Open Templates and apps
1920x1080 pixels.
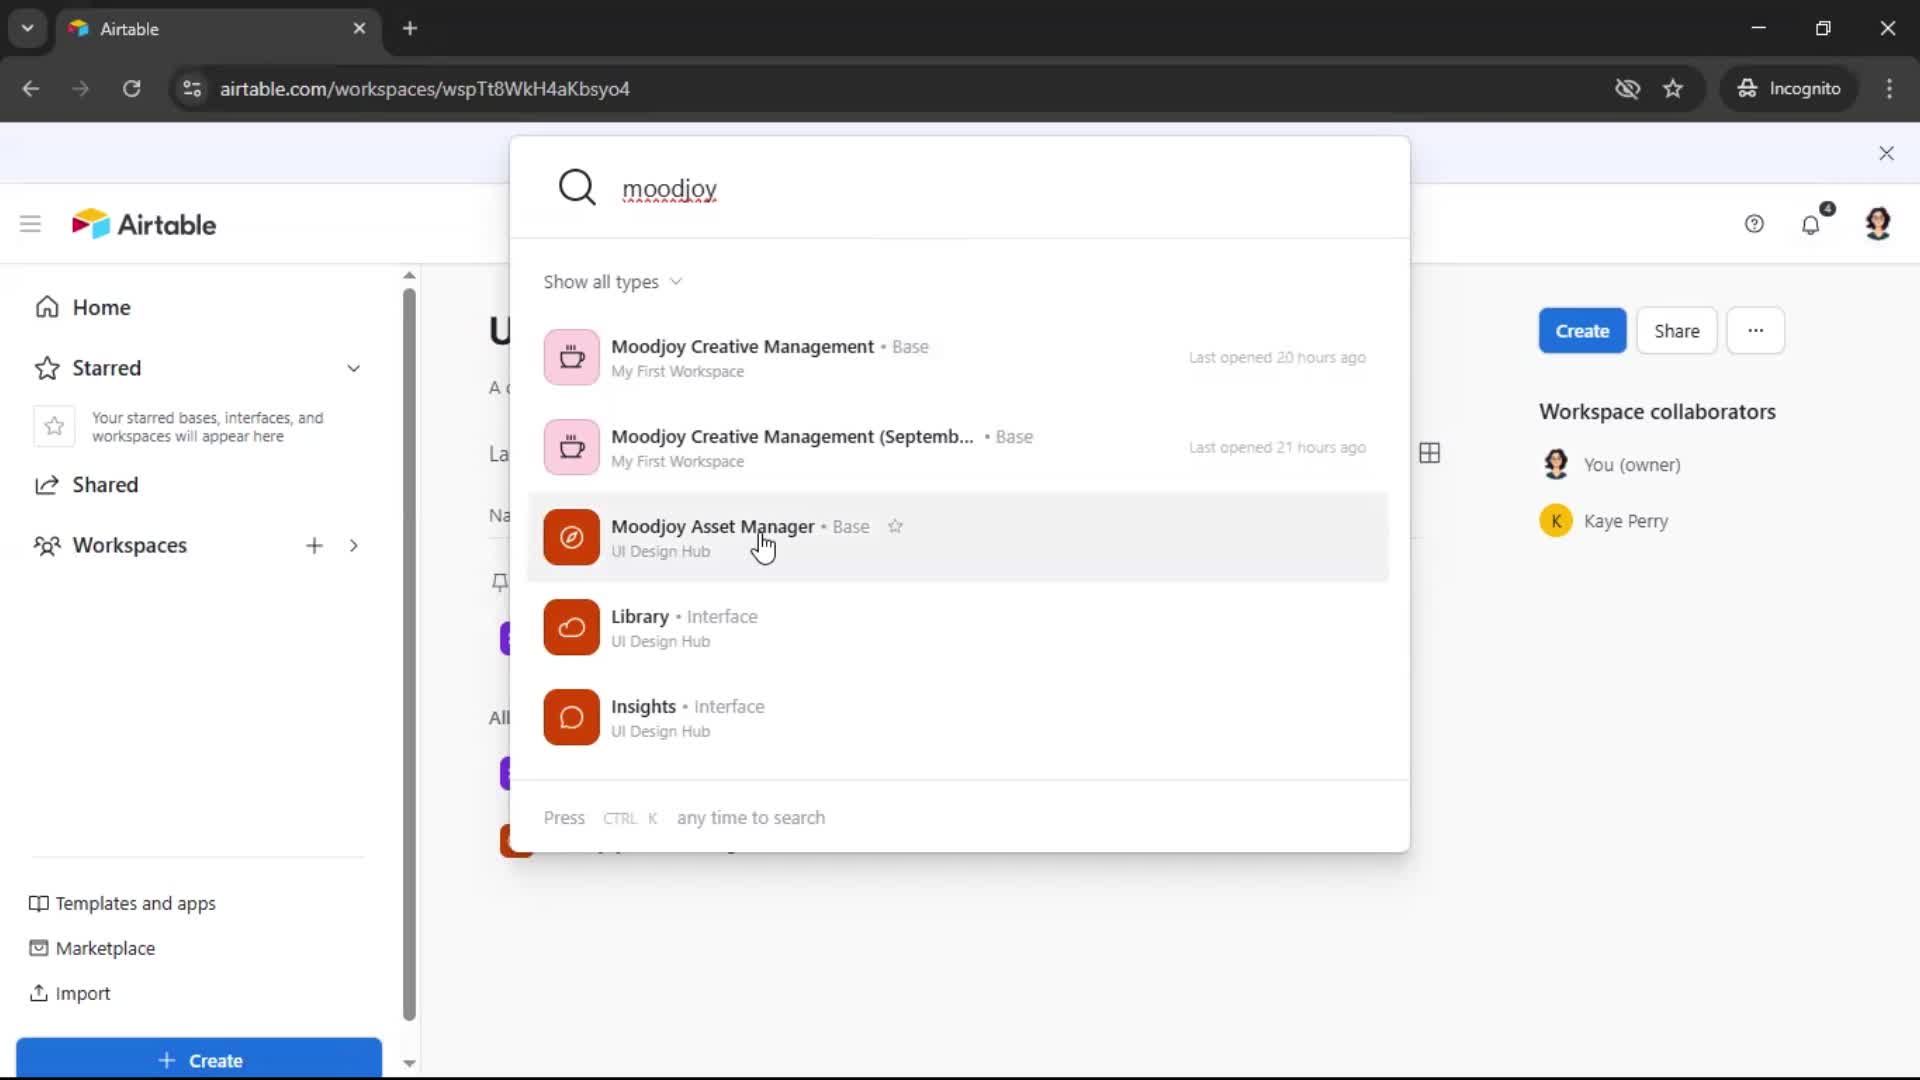pos(122,903)
